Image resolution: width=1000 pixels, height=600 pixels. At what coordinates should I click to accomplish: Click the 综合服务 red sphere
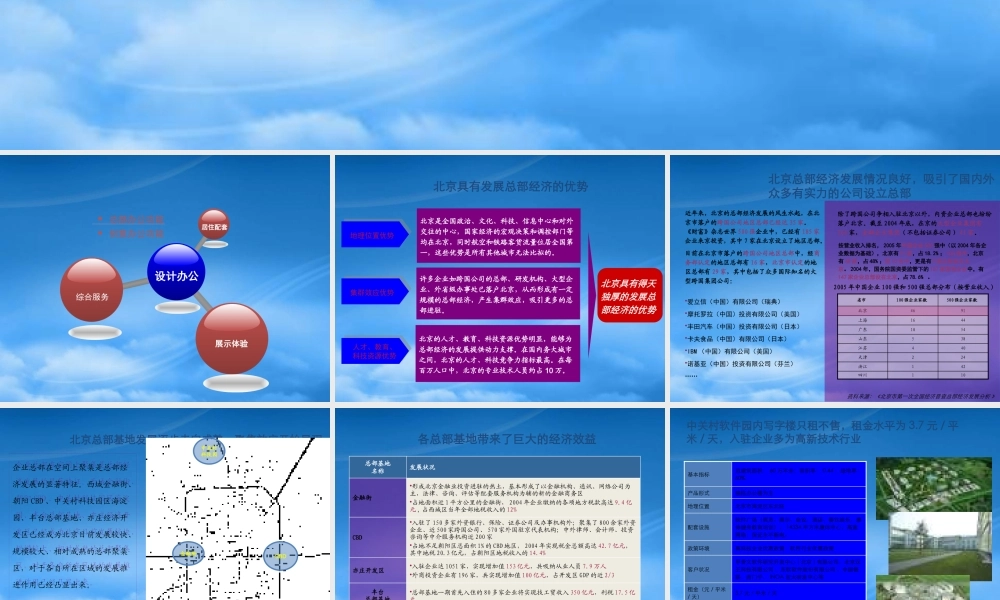(x=92, y=290)
